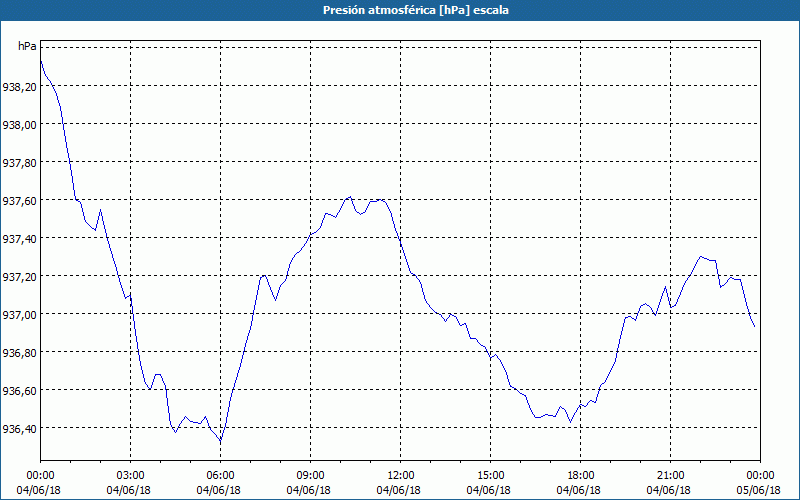Image resolution: width=800 pixels, height=500 pixels.
Task: Click the pressure minimum point at 06:00
Action: pyautogui.click(x=220, y=441)
